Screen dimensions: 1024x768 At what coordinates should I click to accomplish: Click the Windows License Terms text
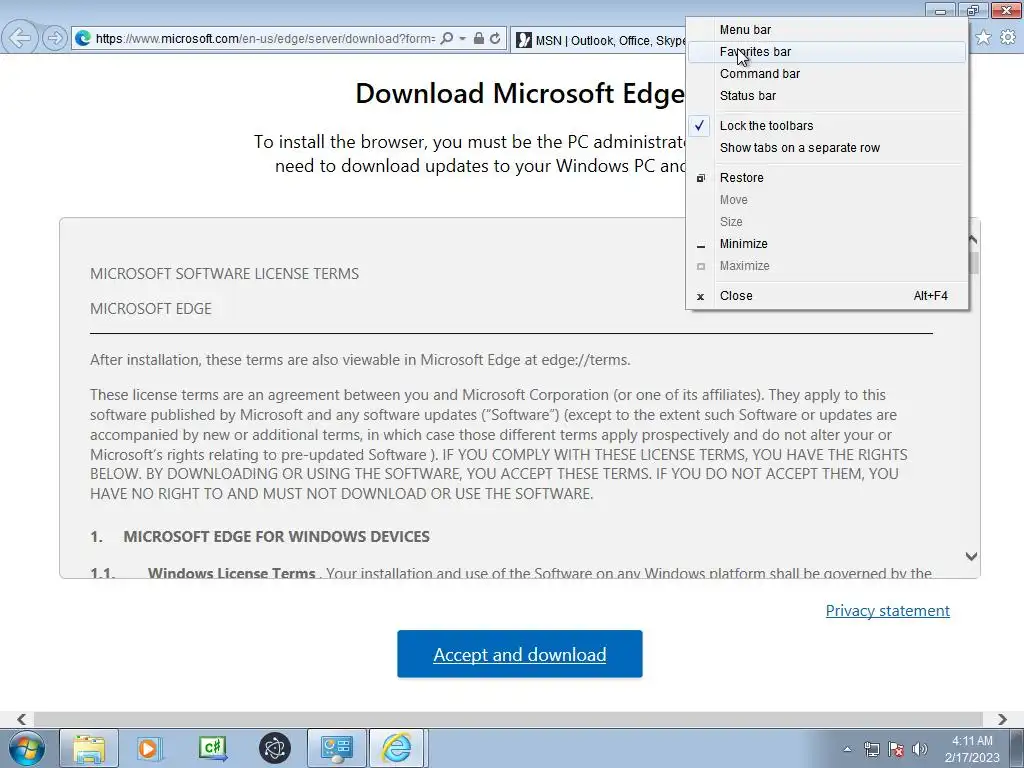(x=232, y=573)
